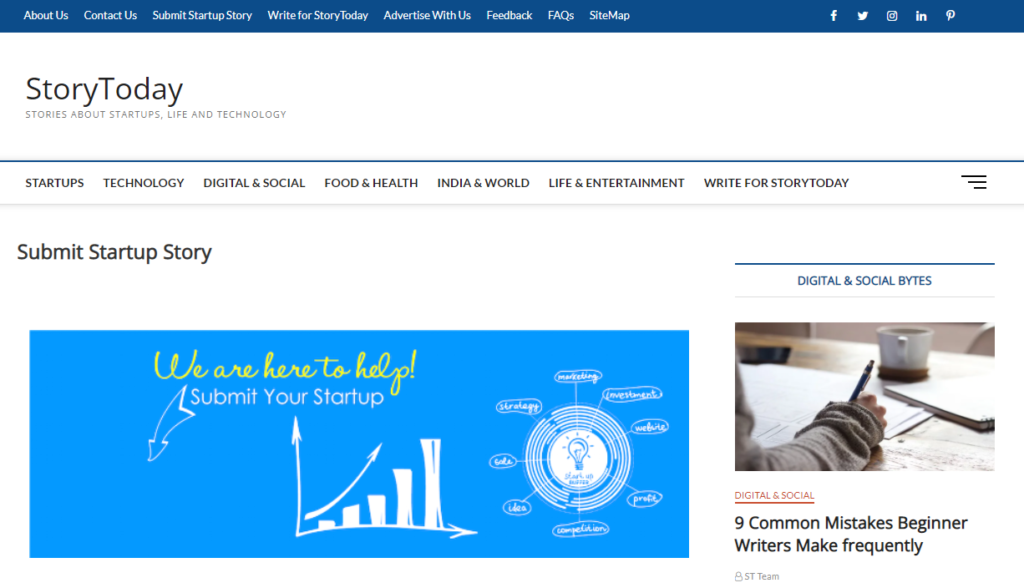Navigate to India & World
Screen dimensions: 1024x588
[483, 183]
